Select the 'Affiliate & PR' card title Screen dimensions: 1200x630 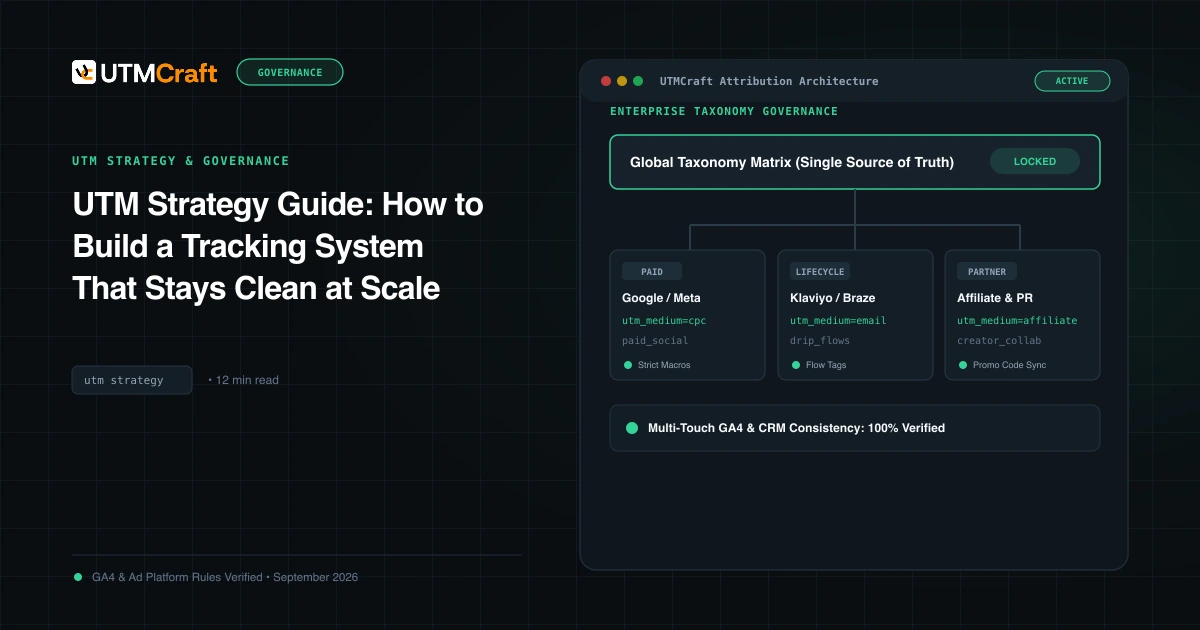point(997,298)
